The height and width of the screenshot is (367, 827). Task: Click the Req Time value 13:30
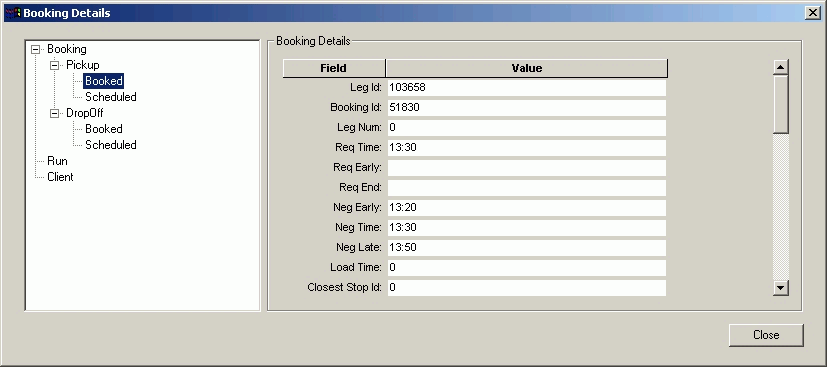coord(527,148)
